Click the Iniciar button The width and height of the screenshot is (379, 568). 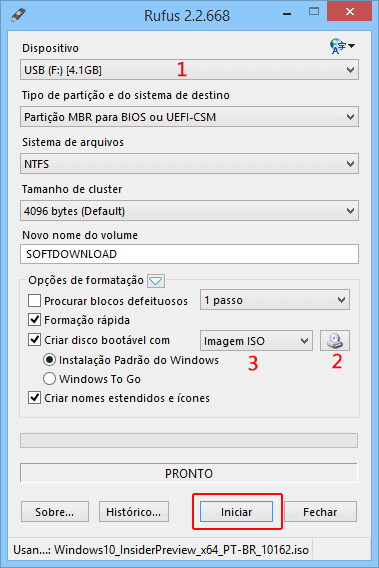pyautogui.click(x=236, y=512)
